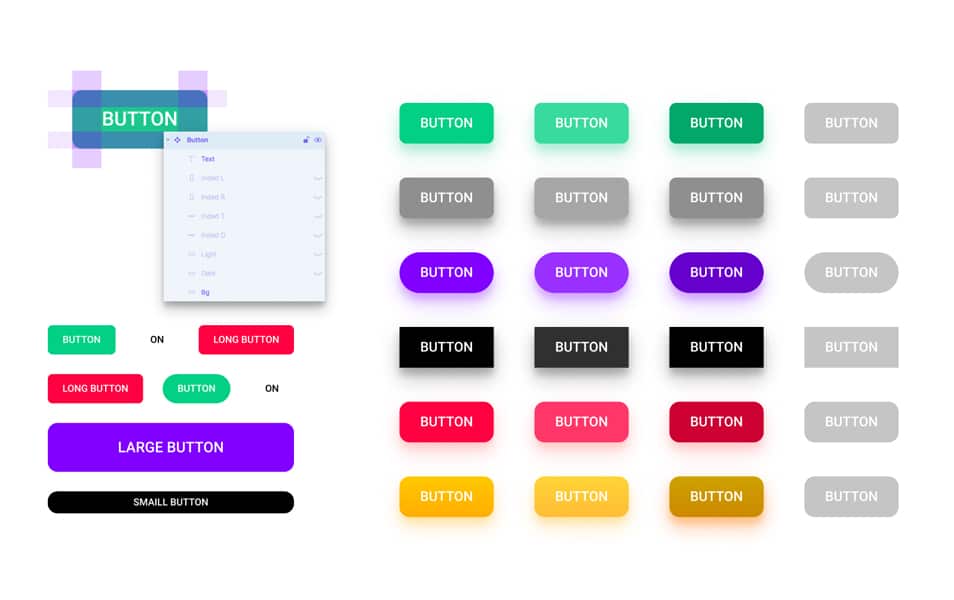The image size is (954, 600).
Task: Click the Text property icon in the Button panel
Action: pos(191,158)
